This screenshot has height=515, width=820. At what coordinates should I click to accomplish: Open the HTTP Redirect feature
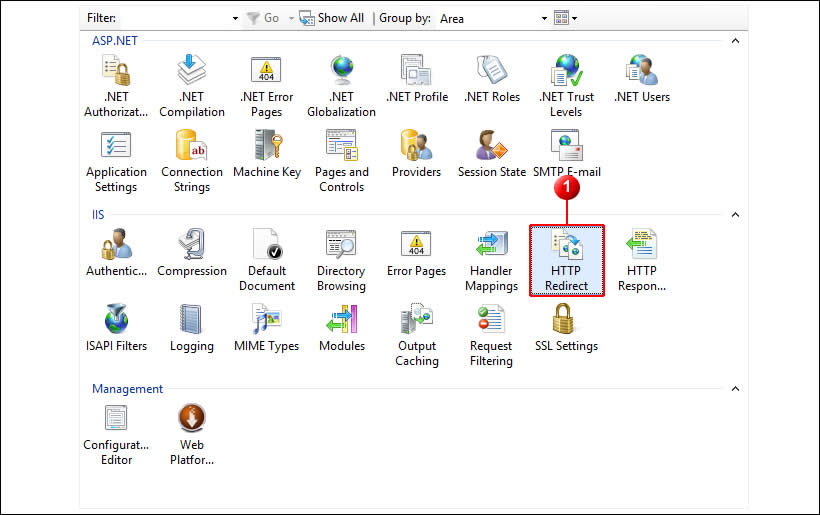pos(566,258)
